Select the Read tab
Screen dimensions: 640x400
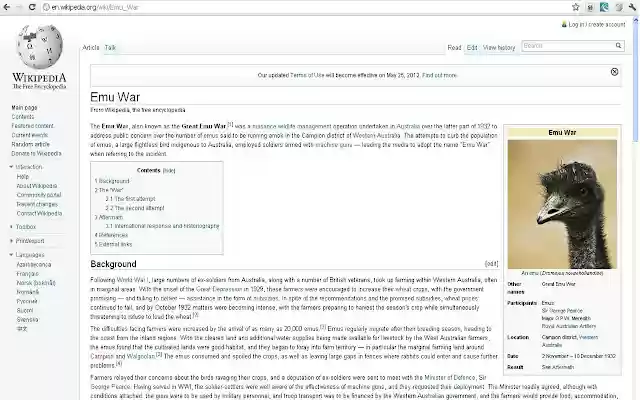click(x=454, y=47)
